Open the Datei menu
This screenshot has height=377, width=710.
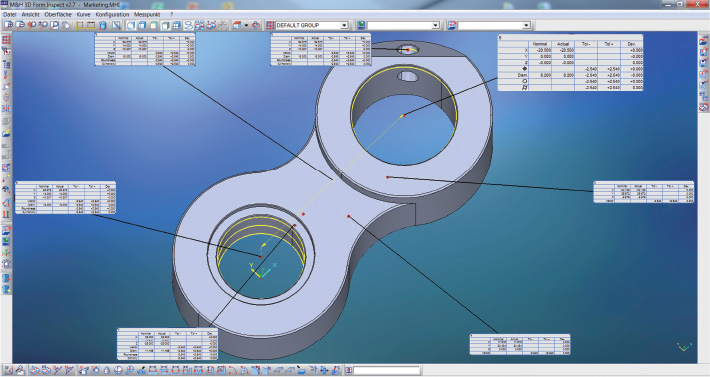10,14
